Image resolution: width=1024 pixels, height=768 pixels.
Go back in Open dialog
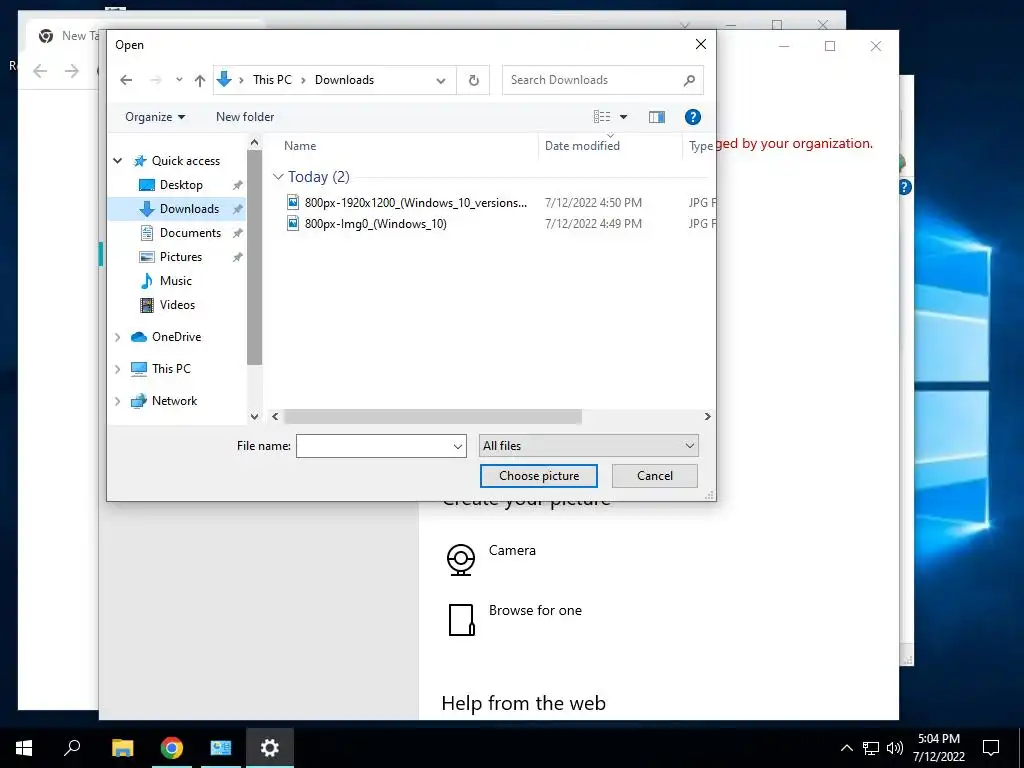(x=126, y=80)
